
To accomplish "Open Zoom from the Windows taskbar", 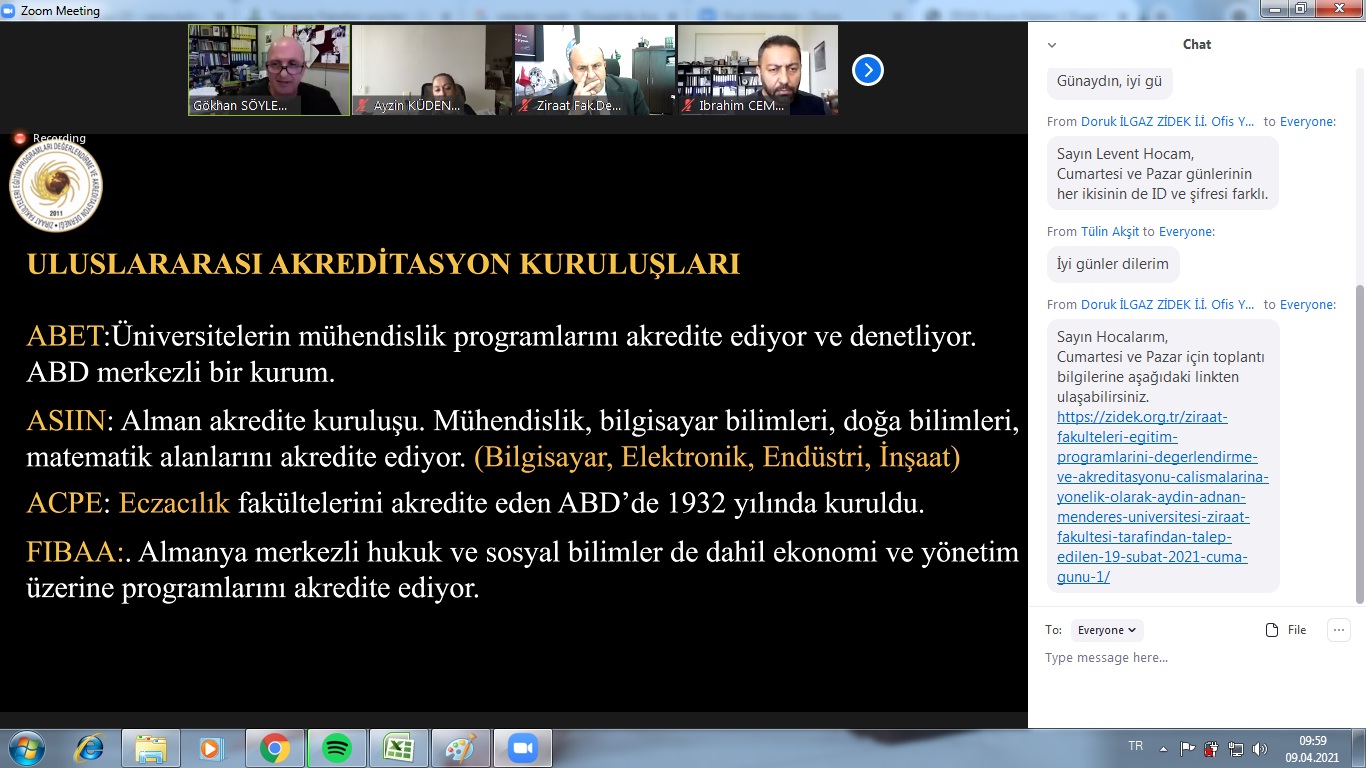I will coord(521,748).
